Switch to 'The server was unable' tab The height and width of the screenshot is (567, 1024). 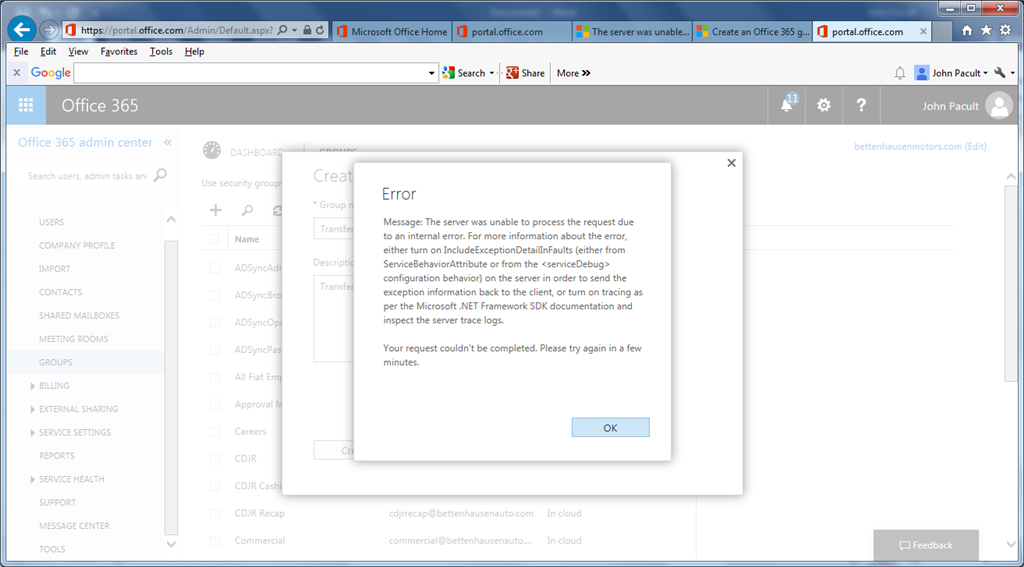[632, 31]
